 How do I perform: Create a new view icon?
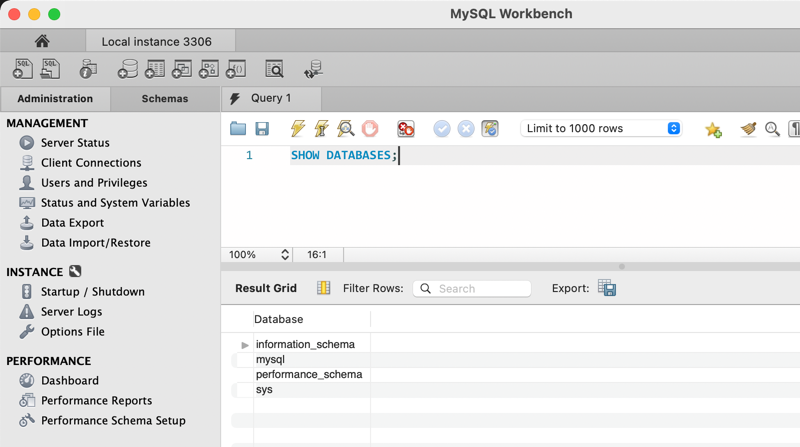(x=182, y=69)
